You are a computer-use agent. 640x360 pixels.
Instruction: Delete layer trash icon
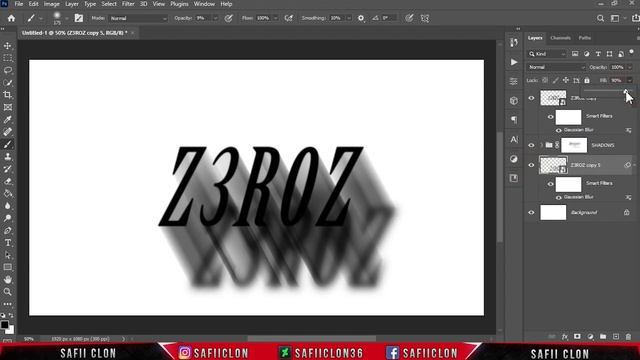[x=629, y=337]
